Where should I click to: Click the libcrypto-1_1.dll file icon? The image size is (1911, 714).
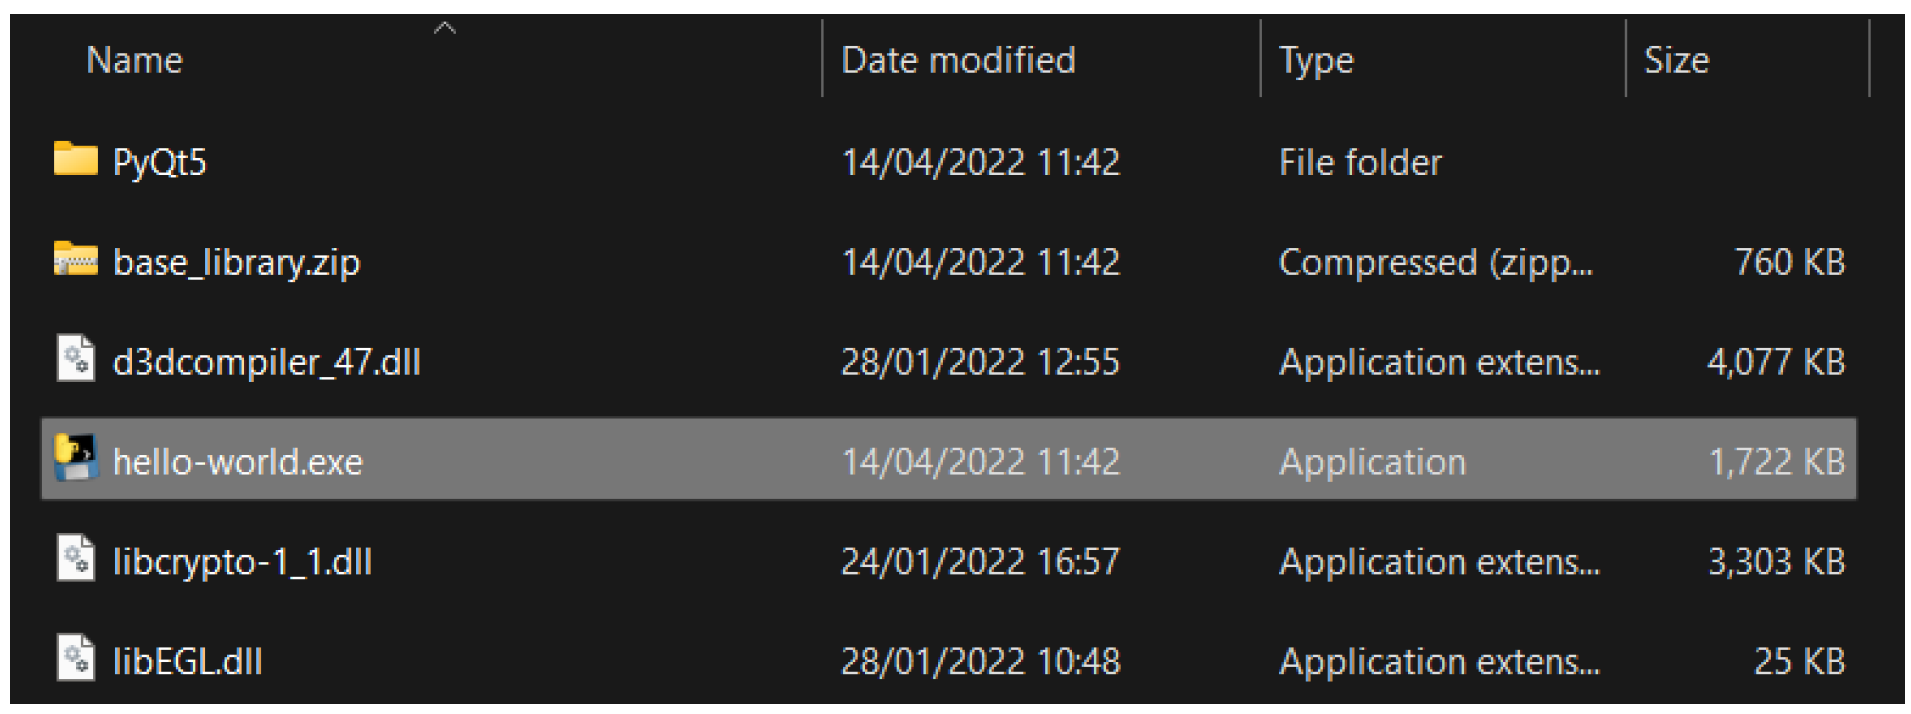(x=75, y=560)
